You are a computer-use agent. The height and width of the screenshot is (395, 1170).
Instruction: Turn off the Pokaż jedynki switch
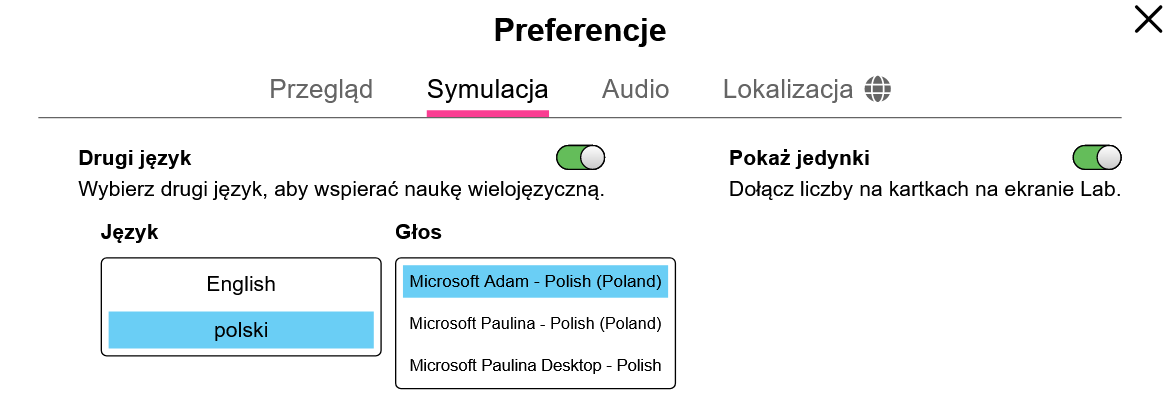(x=1097, y=158)
